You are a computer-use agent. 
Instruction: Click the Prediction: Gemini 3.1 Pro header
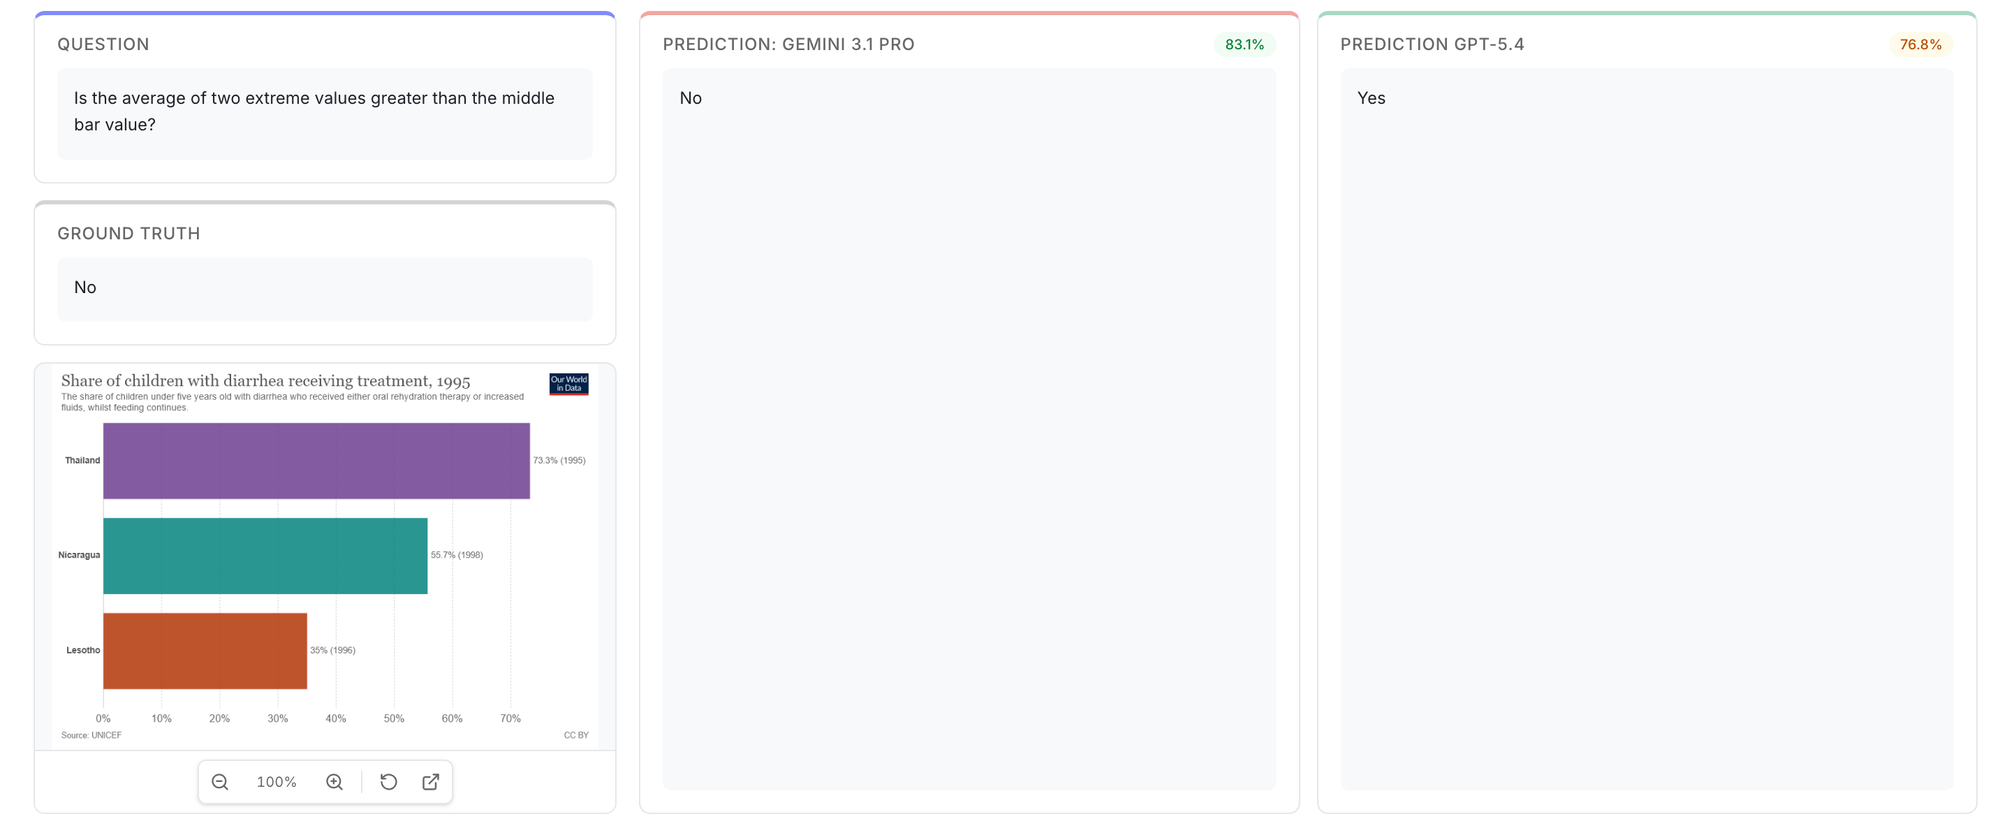788,45
